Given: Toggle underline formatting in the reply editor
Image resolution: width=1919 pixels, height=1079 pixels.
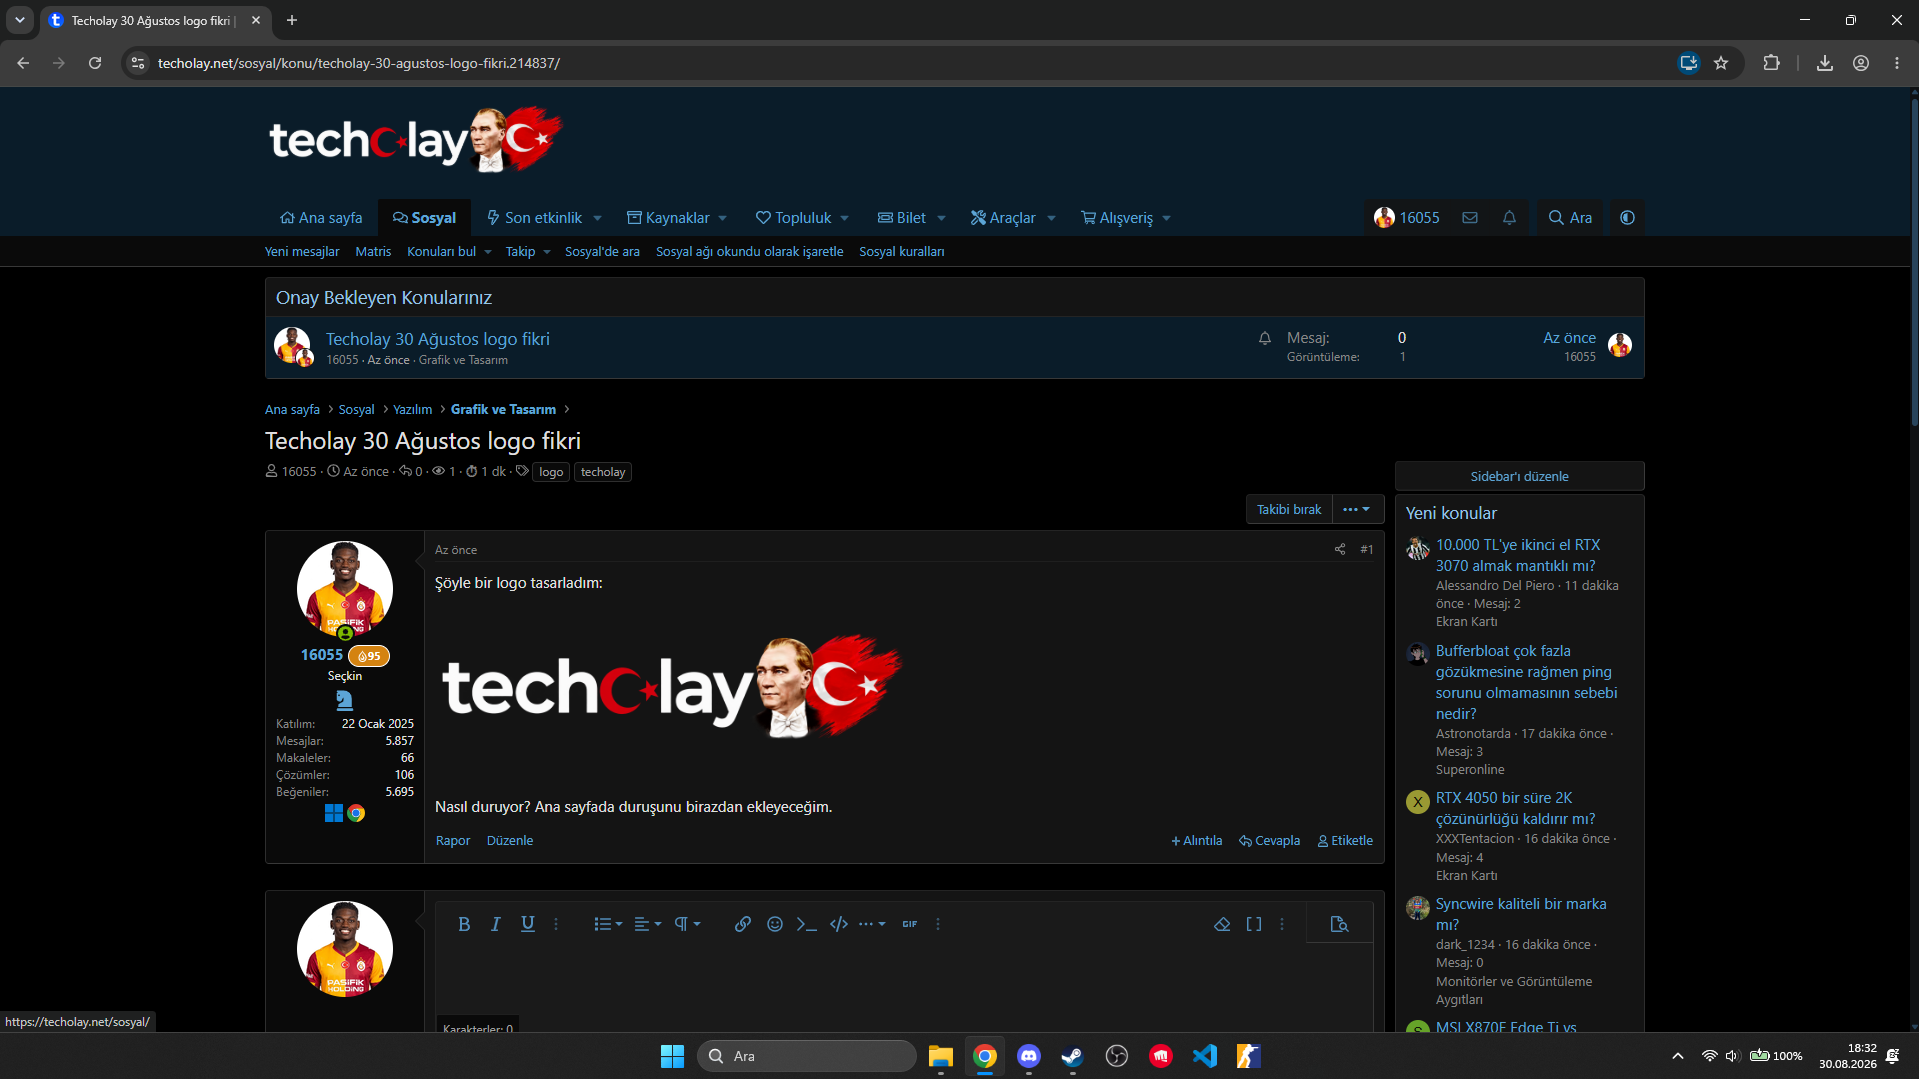Looking at the screenshot, I should coord(528,924).
